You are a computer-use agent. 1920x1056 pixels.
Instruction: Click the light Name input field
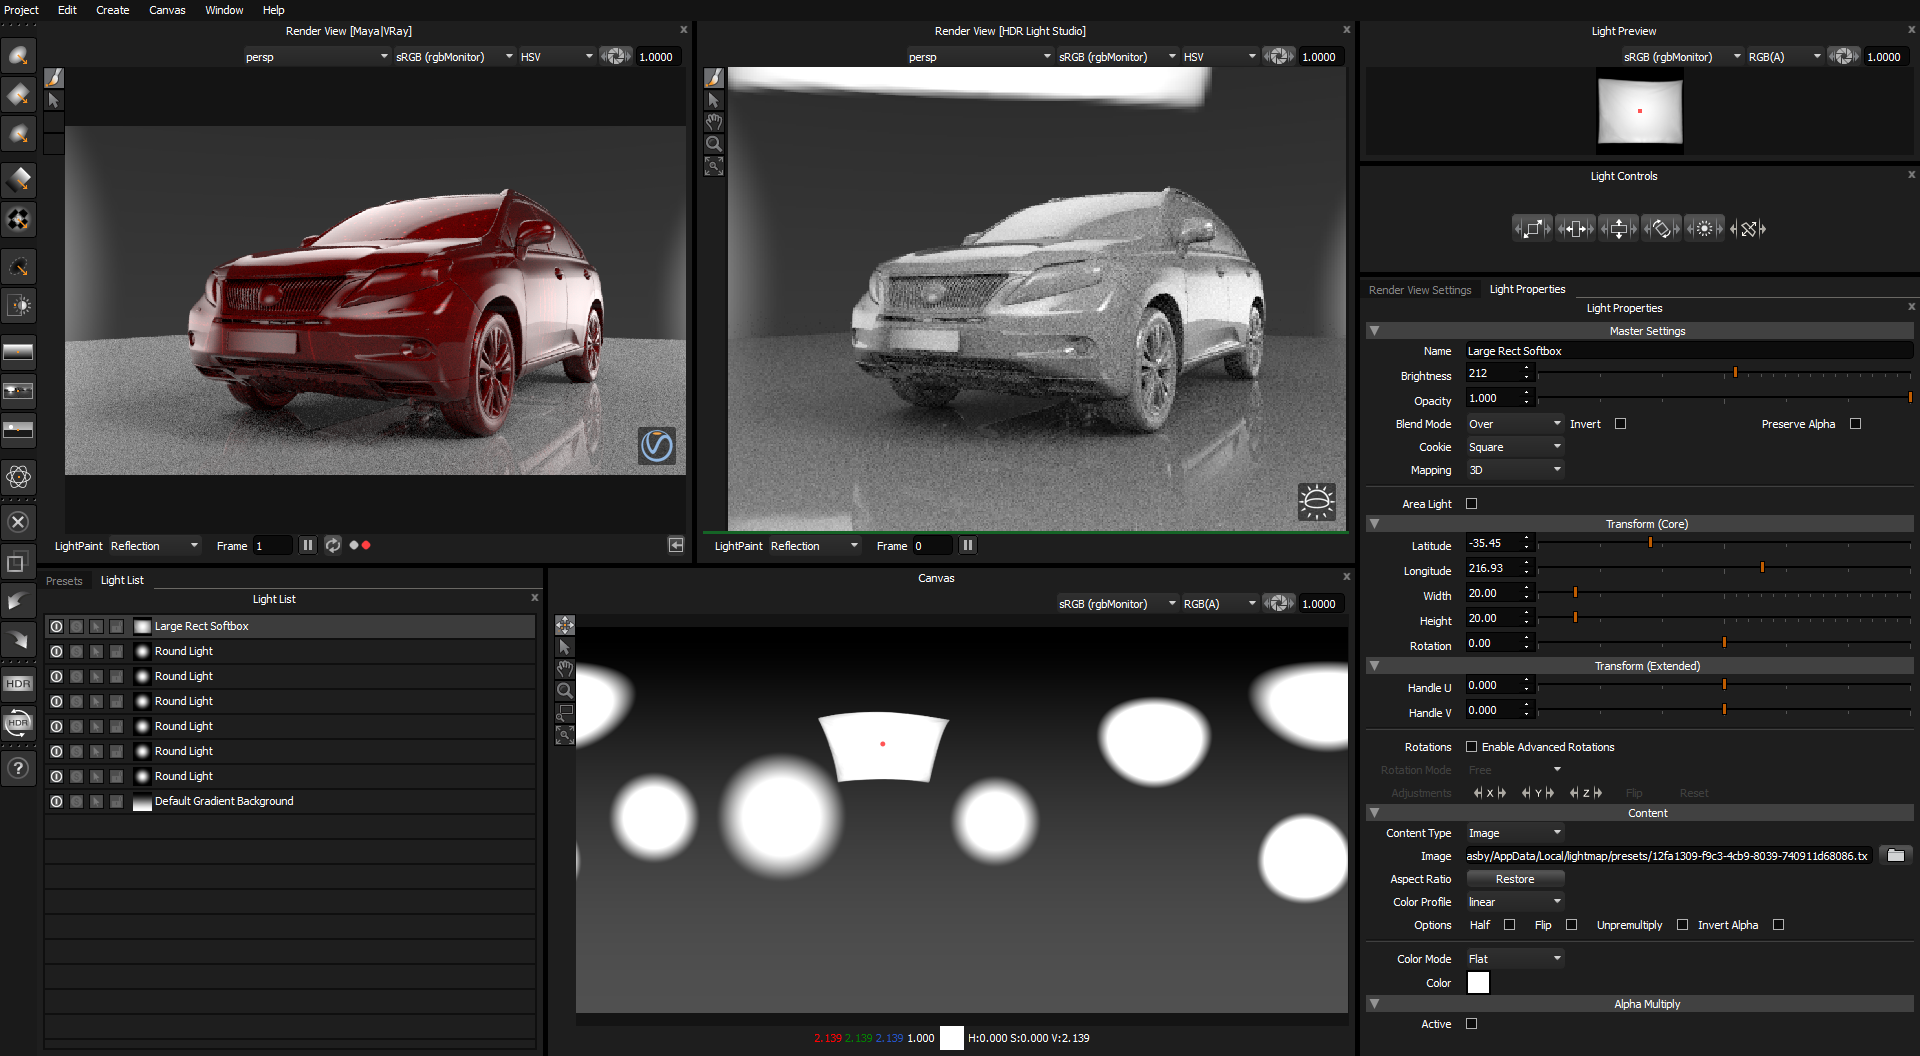click(x=1689, y=351)
